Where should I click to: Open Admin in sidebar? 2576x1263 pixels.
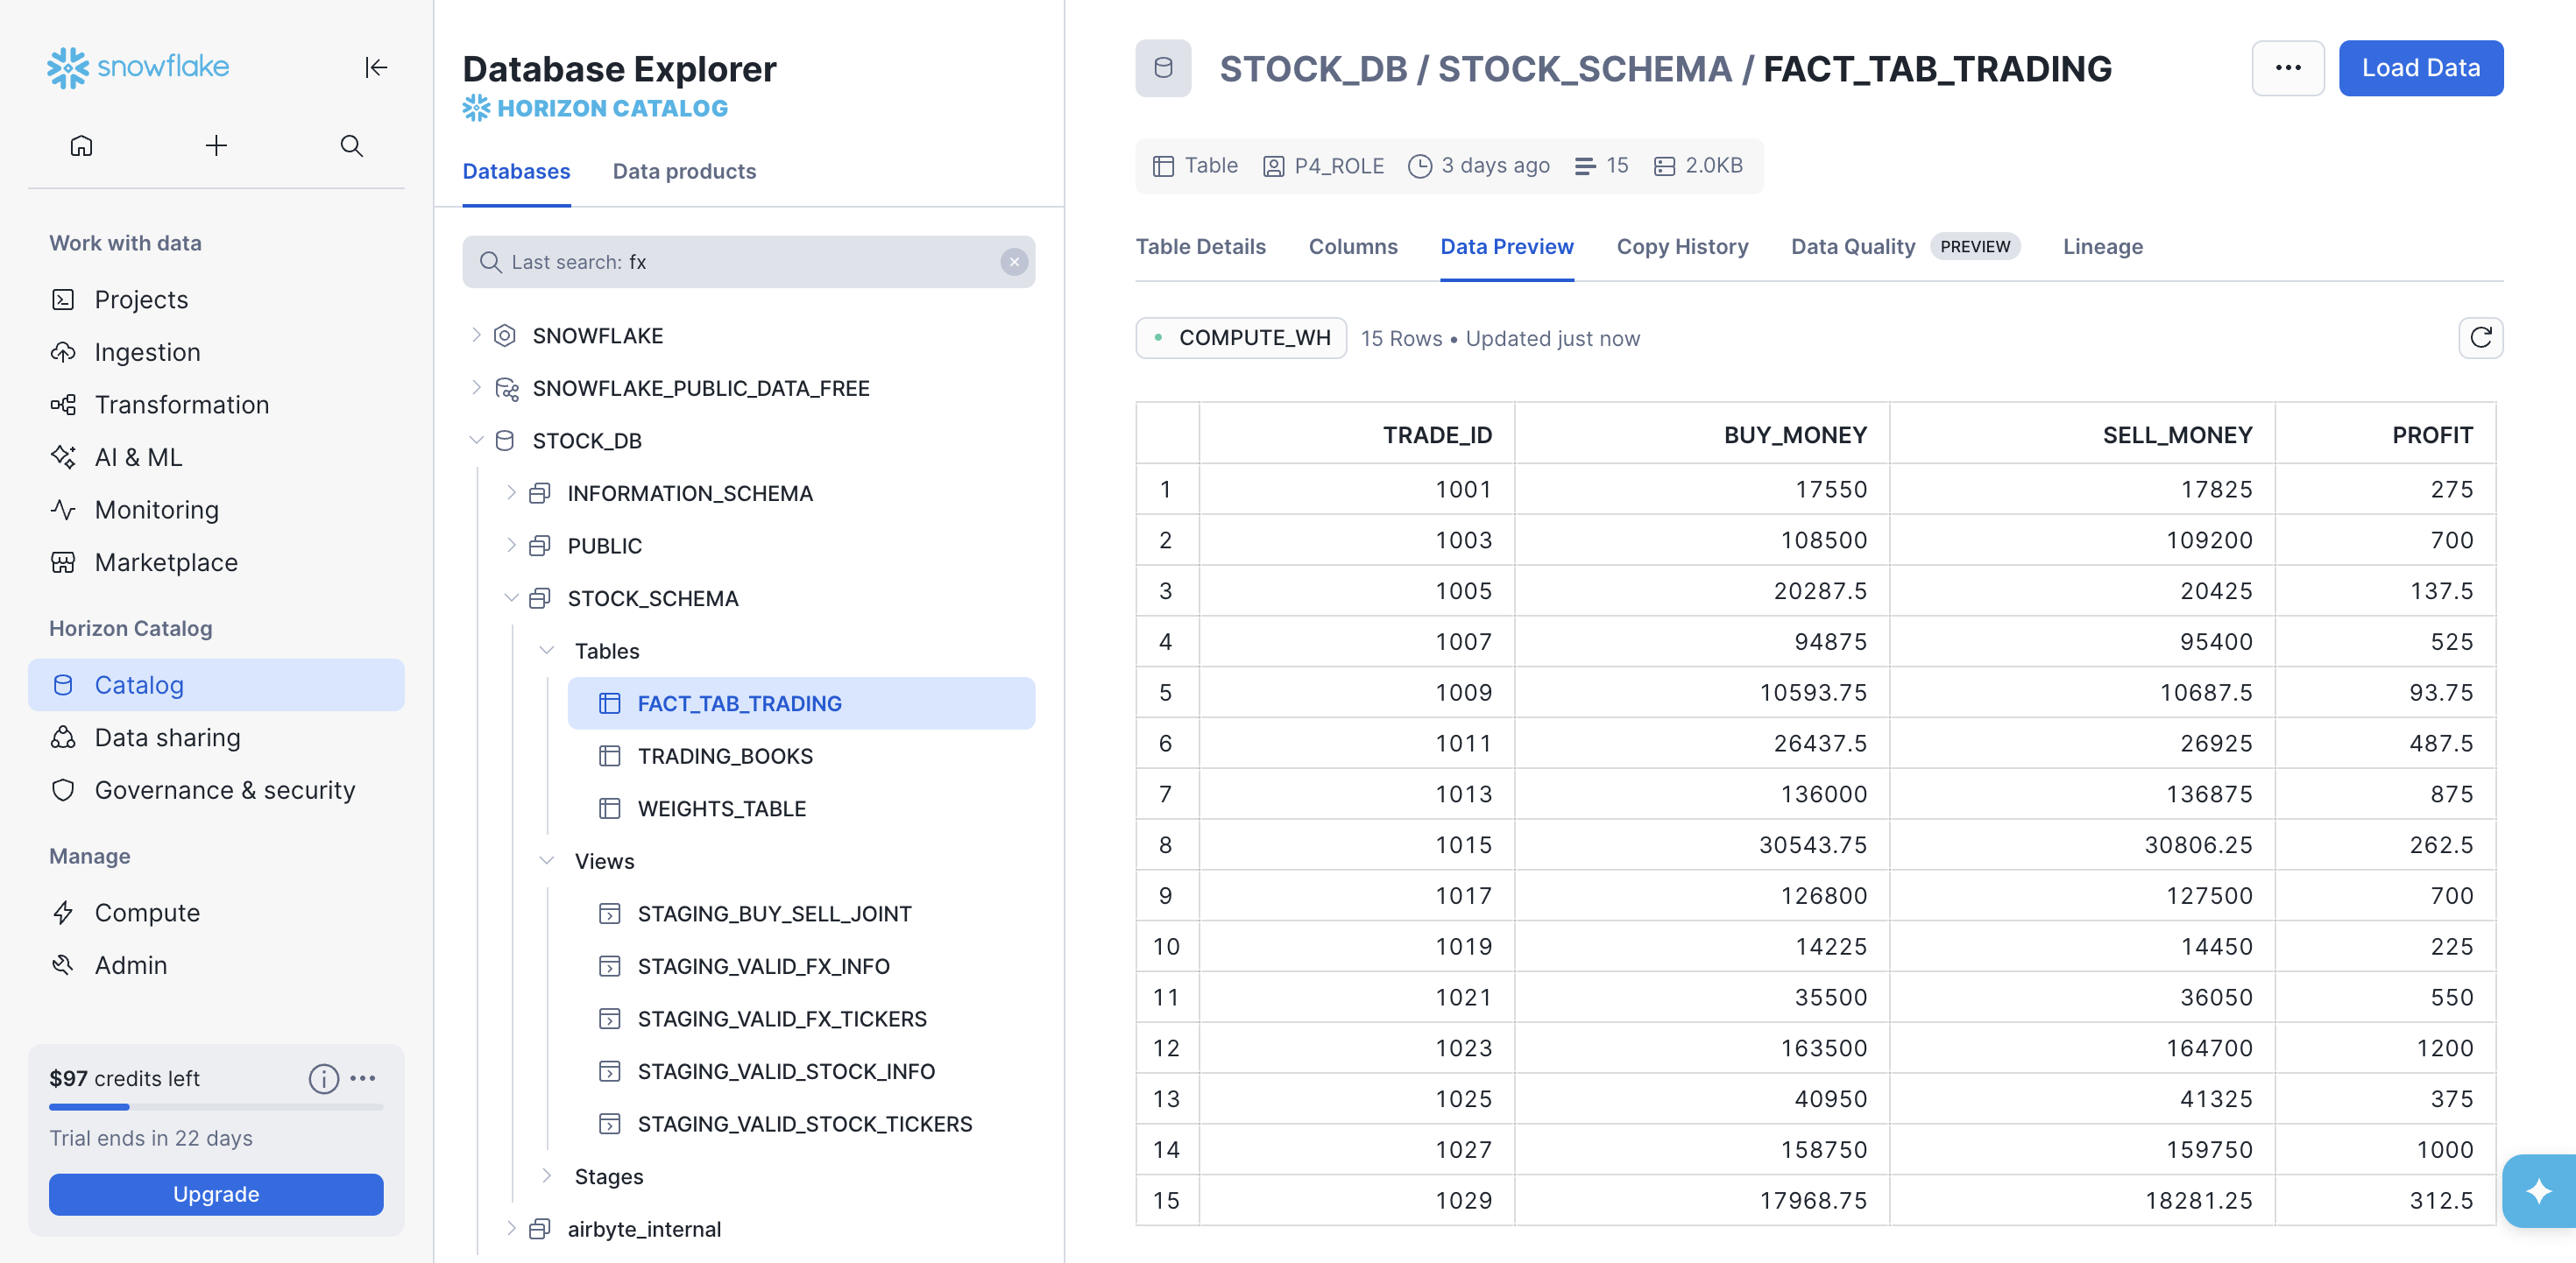216,965
